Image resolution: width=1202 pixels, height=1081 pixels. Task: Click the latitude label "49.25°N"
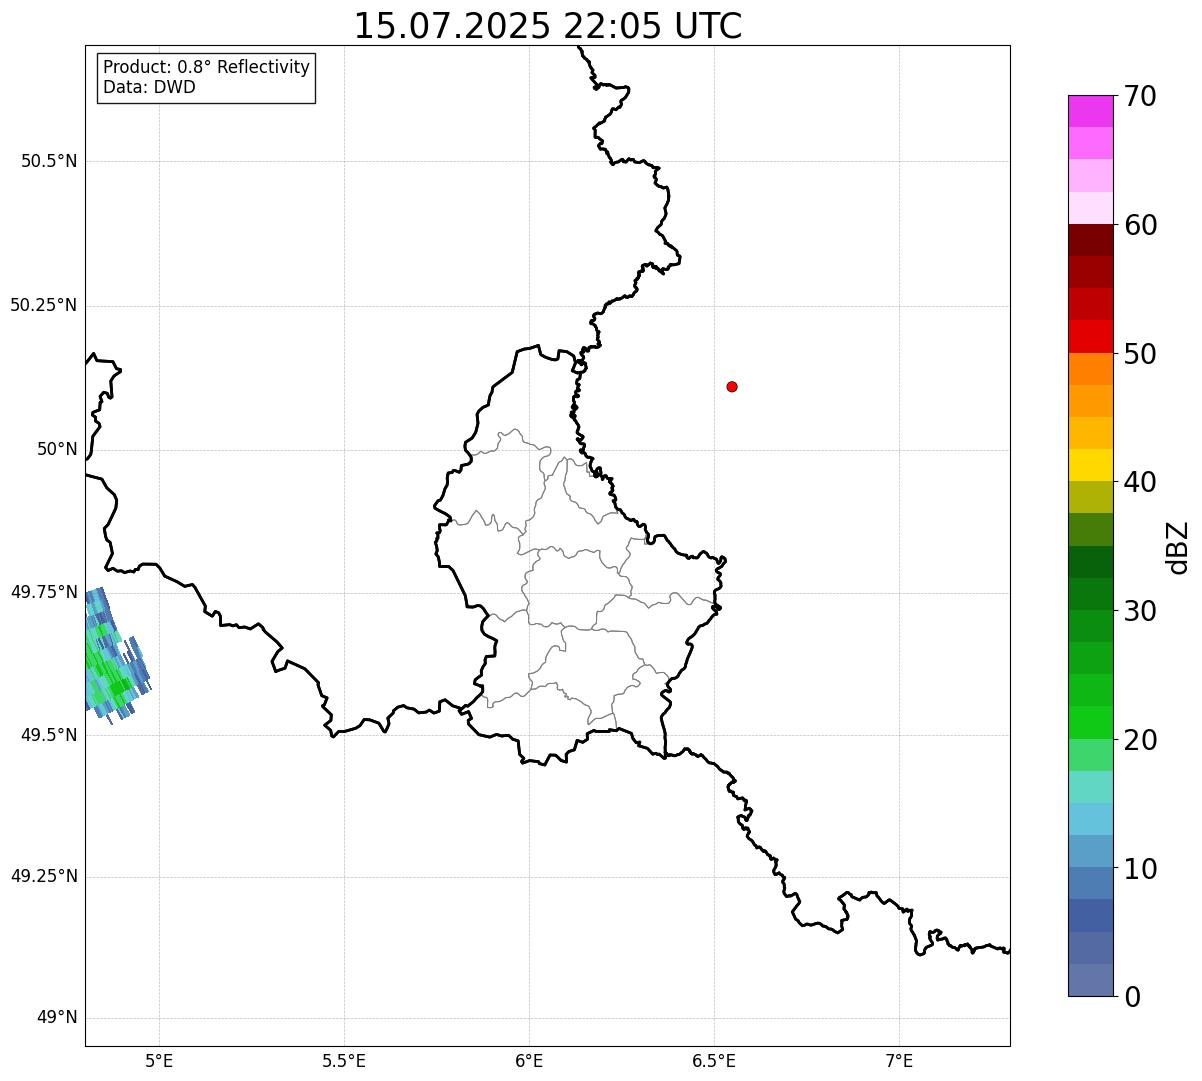[43, 876]
